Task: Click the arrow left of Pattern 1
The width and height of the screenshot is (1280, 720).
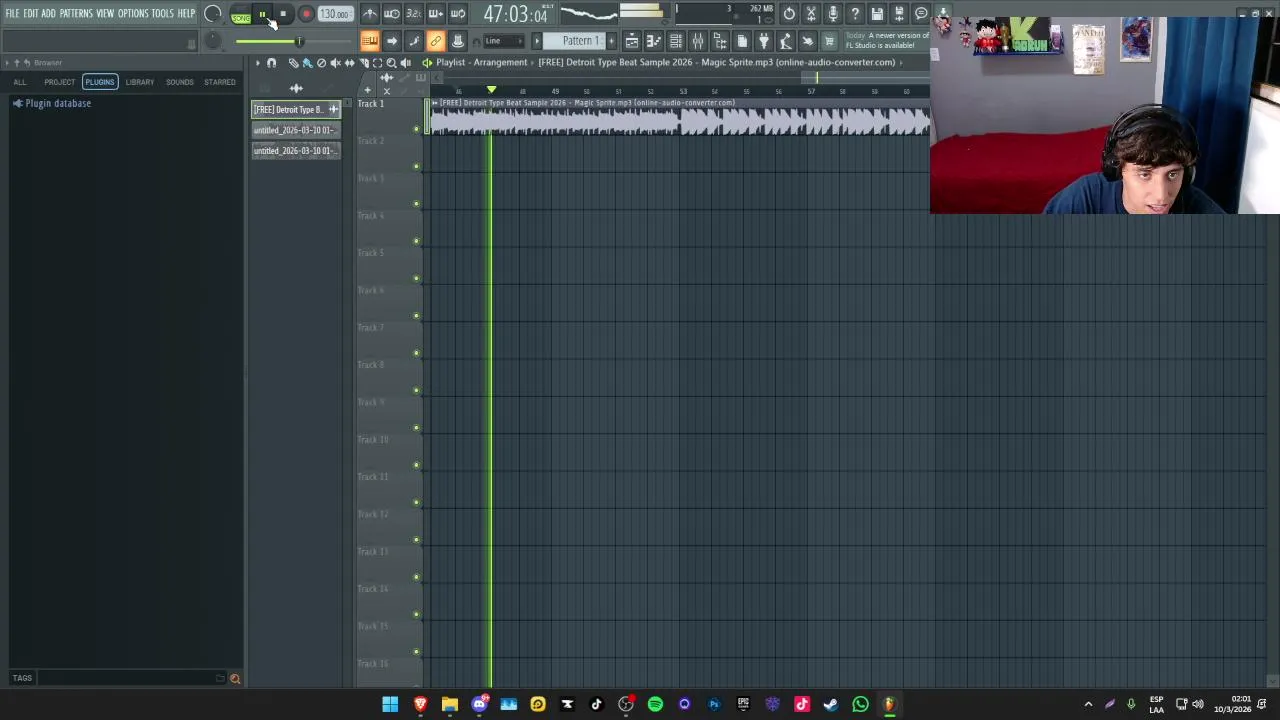Action: click(x=537, y=41)
